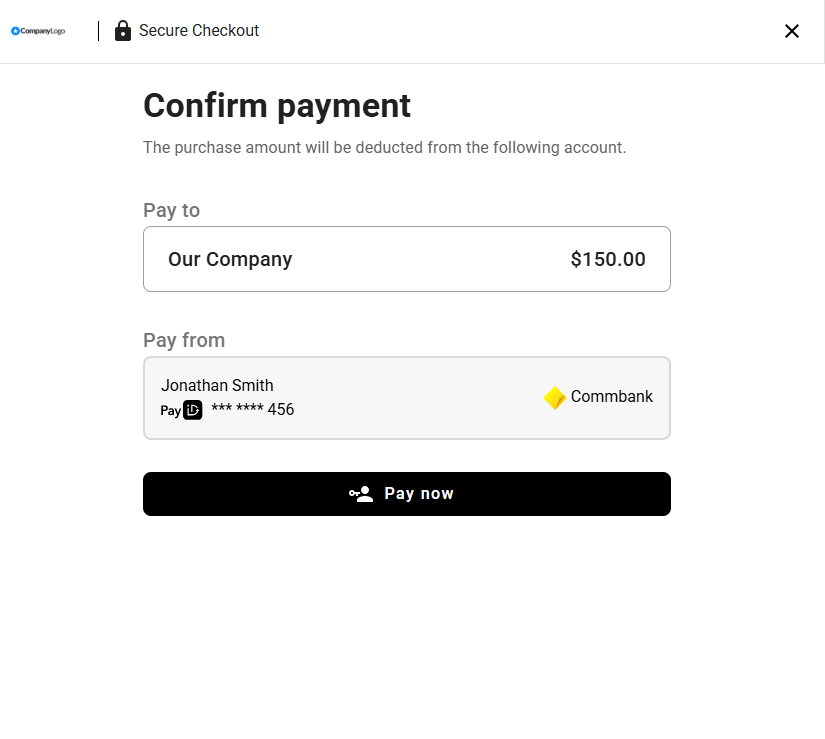
Task: Click the masked PayID number ending 456
Action: coord(253,409)
